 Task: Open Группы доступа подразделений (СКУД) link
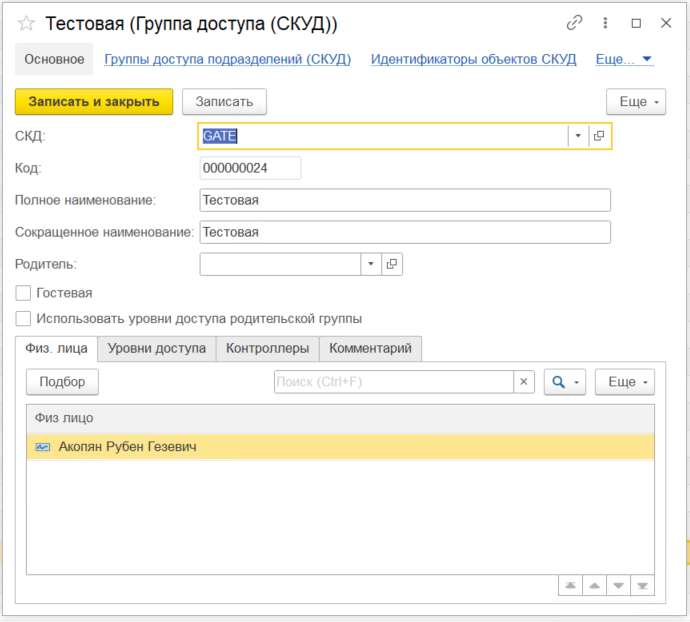coord(228,59)
